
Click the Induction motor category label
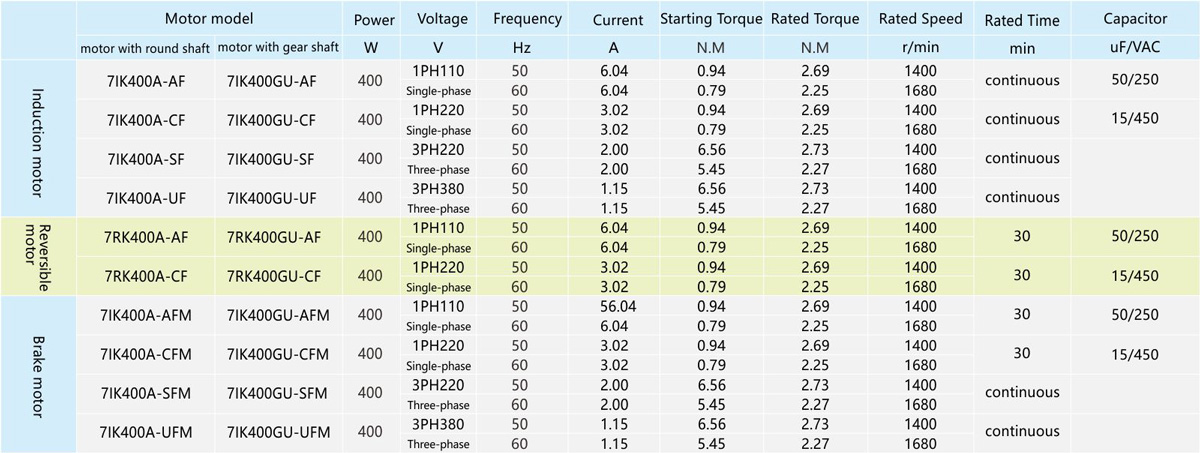coord(39,140)
